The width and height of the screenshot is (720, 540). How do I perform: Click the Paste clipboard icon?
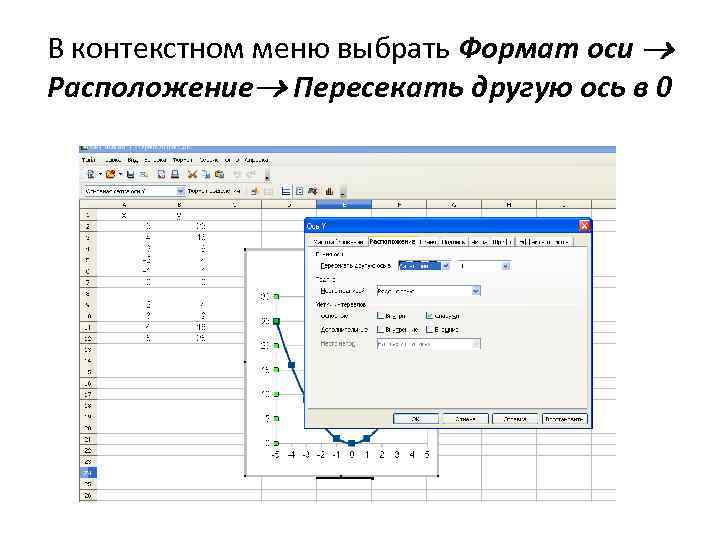219,174
